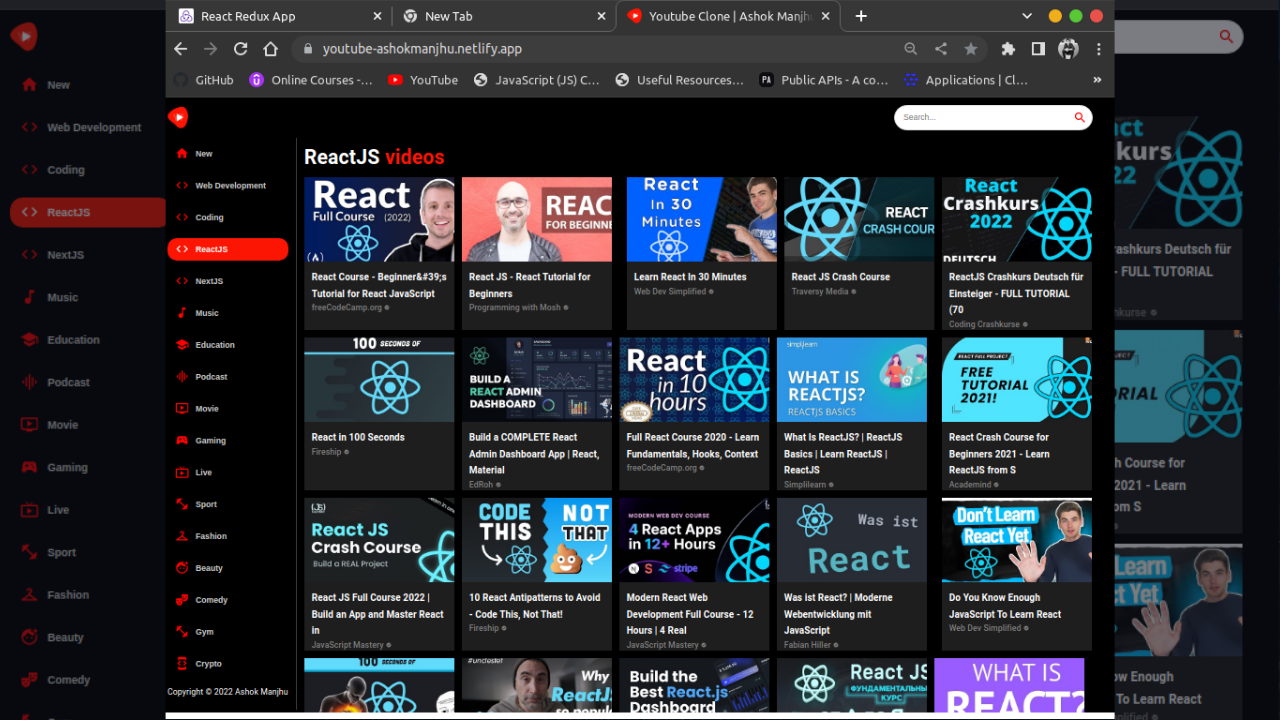Screen dimensions: 1280x720
Task: Open the Code This Not That thumbnail
Action: click(x=537, y=540)
